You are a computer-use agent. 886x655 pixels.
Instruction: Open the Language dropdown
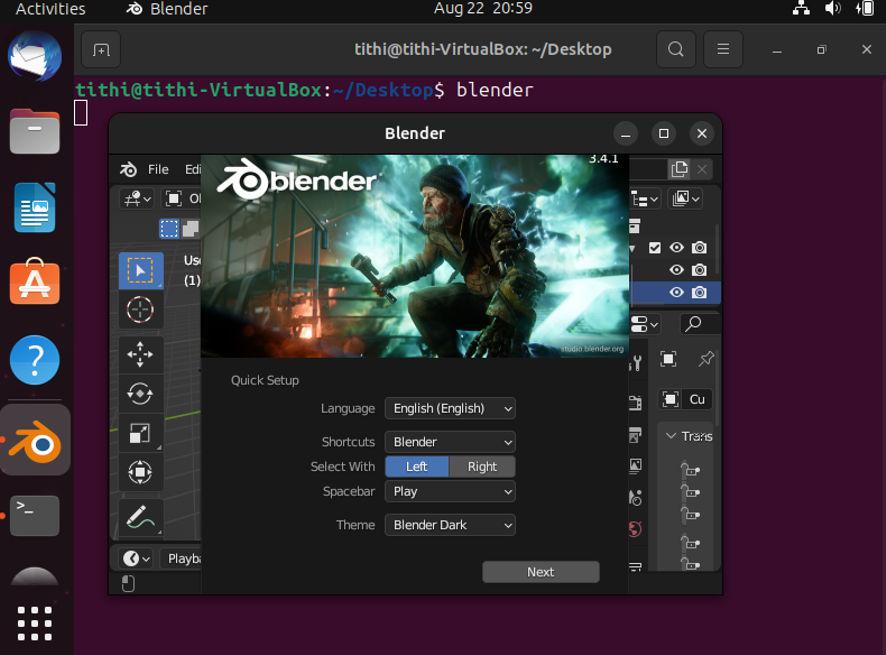[450, 409]
